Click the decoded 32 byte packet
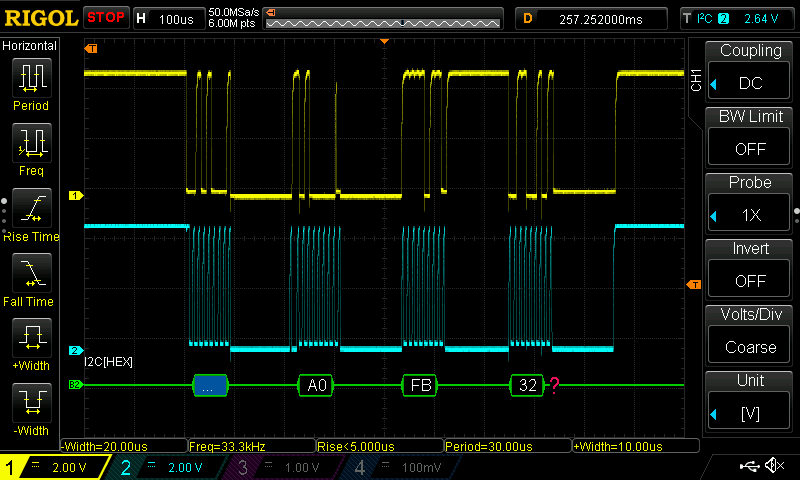800x480 pixels. [x=527, y=385]
